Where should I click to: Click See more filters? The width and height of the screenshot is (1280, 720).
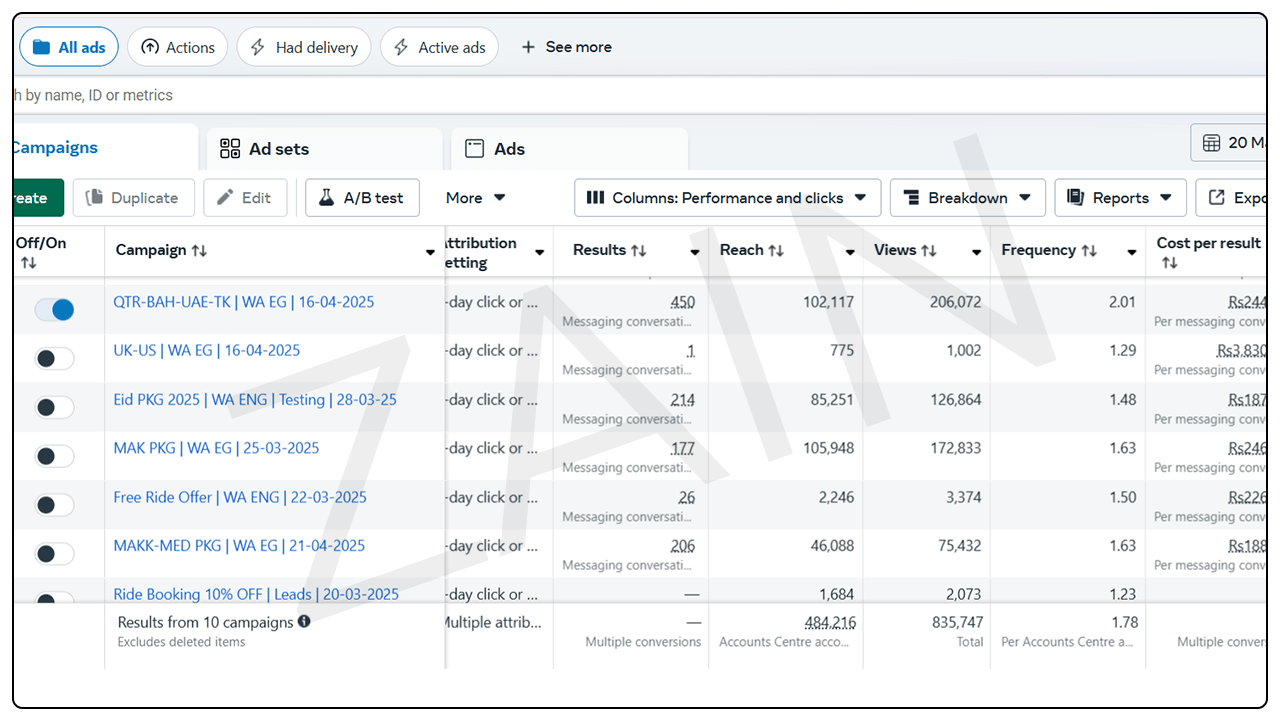coord(566,47)
